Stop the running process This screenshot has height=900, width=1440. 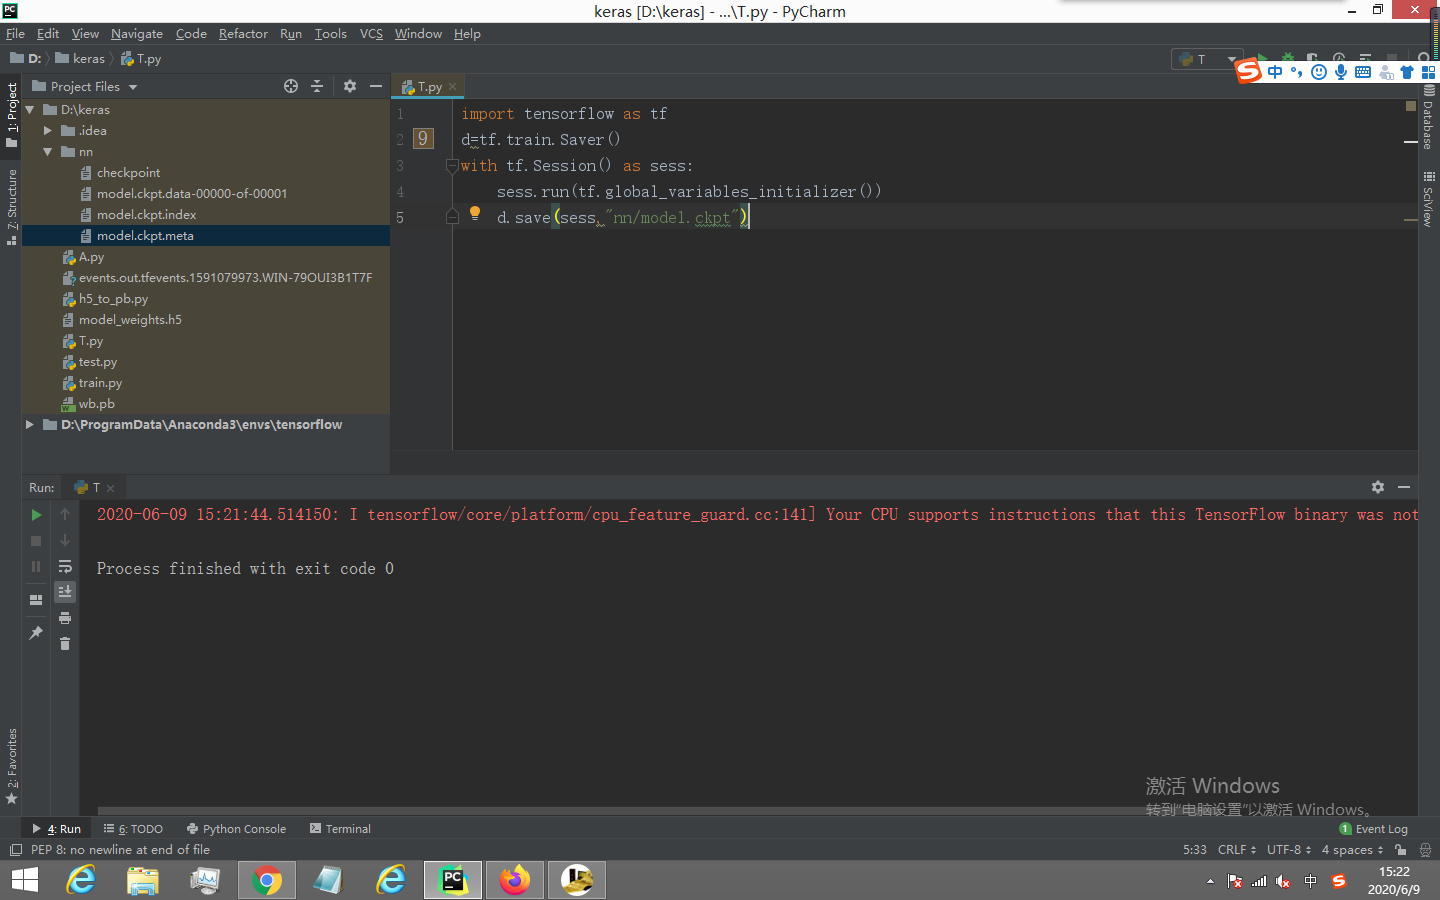36,541
